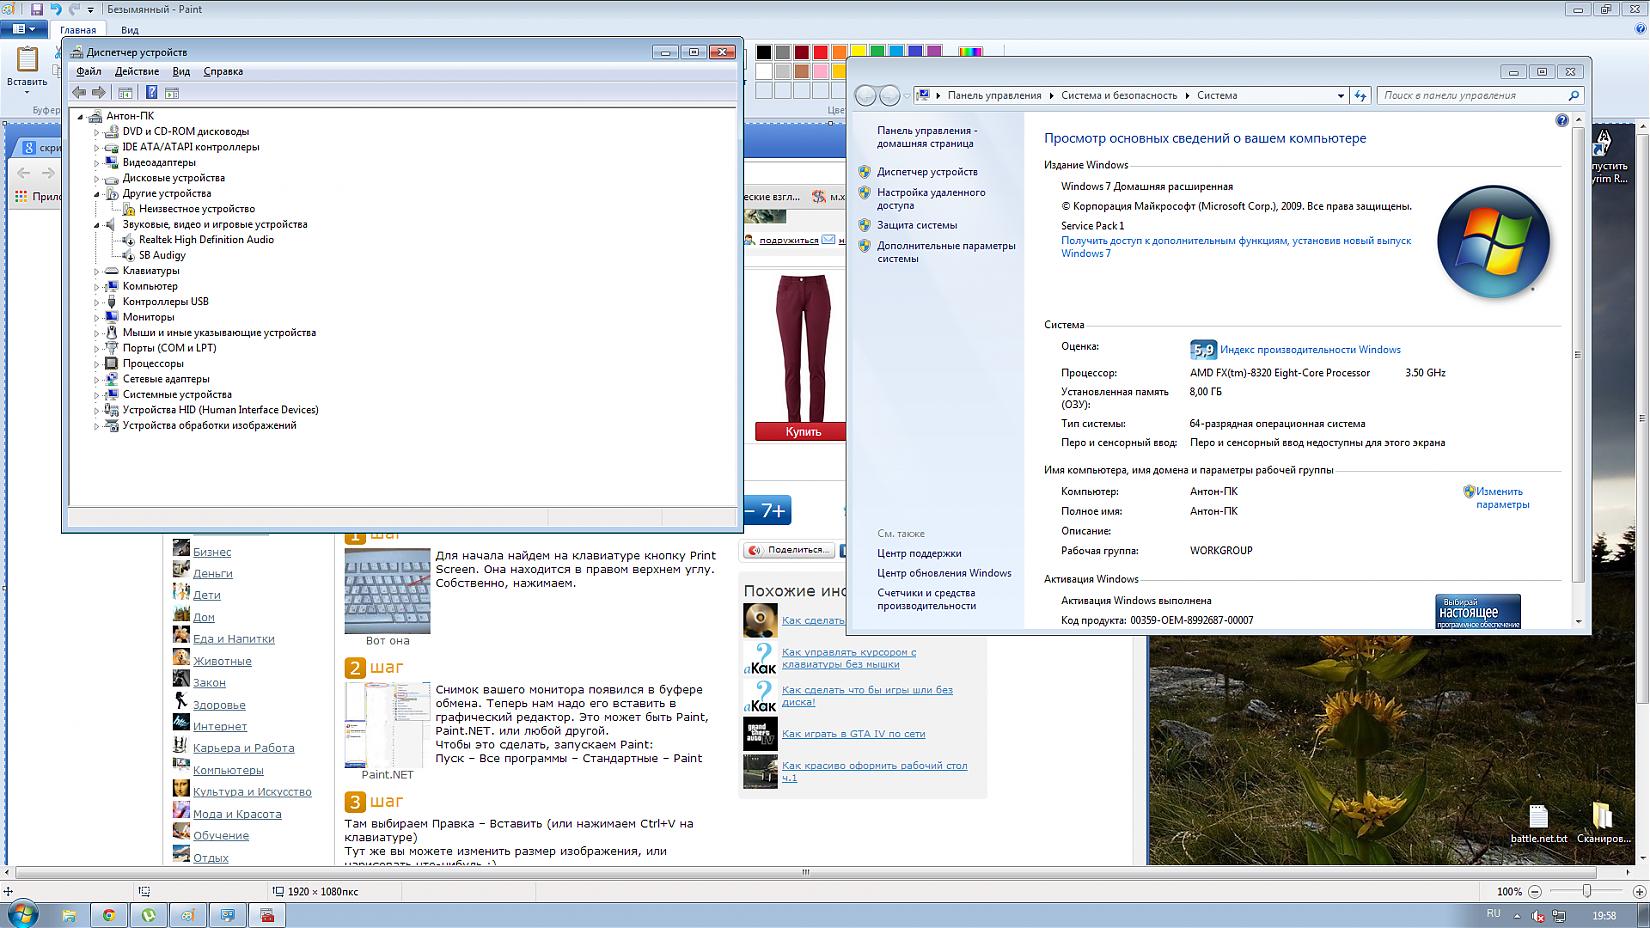The height and width of the screenshot is (928, 1650).
Task: Open the address bar history dropdown arrow
Action: tap(1340, 96)
